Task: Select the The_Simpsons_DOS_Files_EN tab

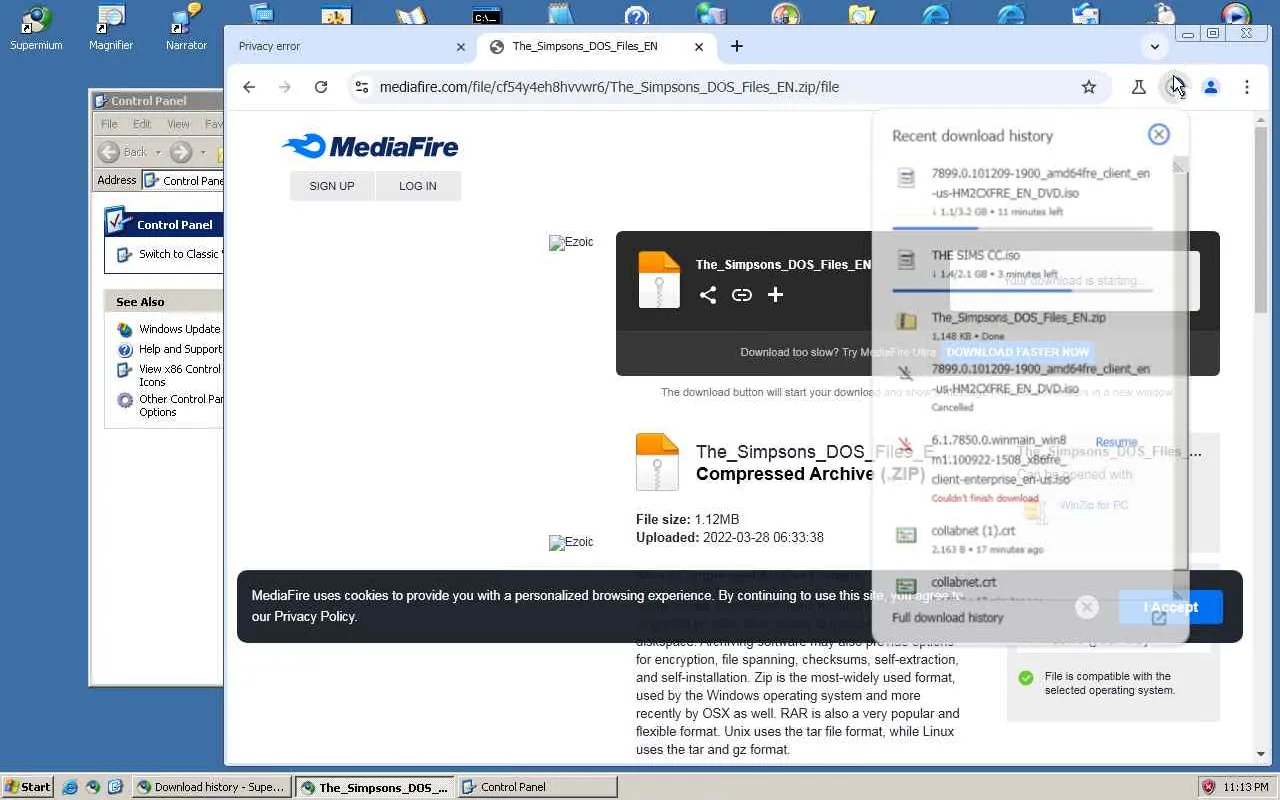Action: tap(596, 46)
